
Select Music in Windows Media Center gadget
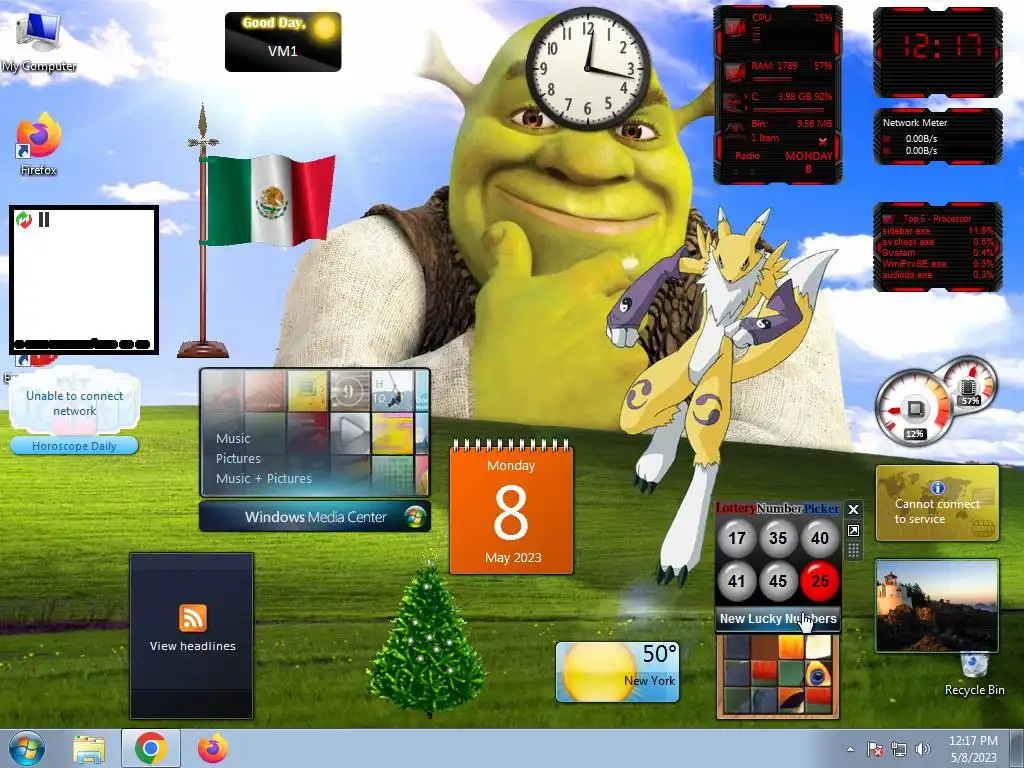coord(233,439)
